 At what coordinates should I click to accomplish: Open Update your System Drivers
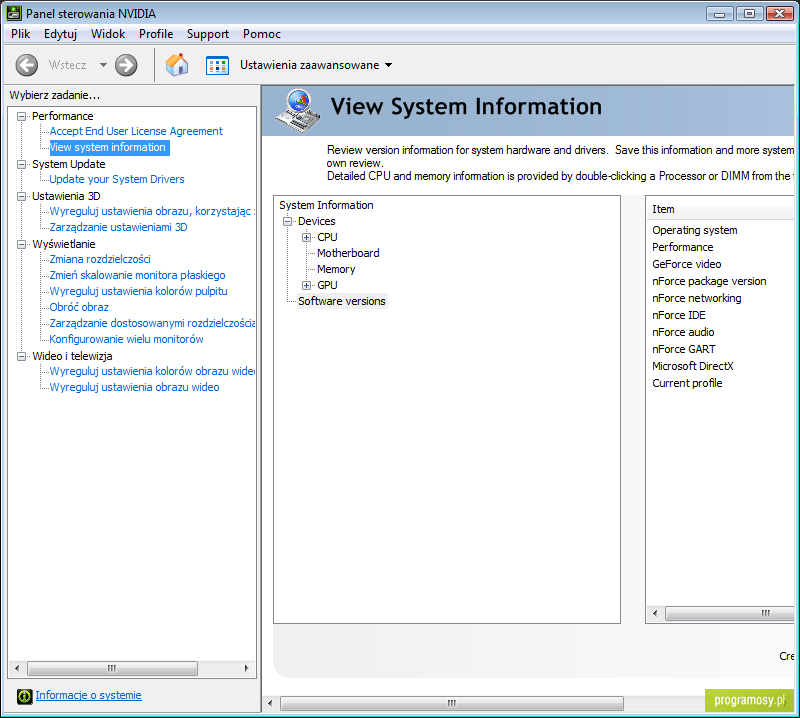(117, 179)
